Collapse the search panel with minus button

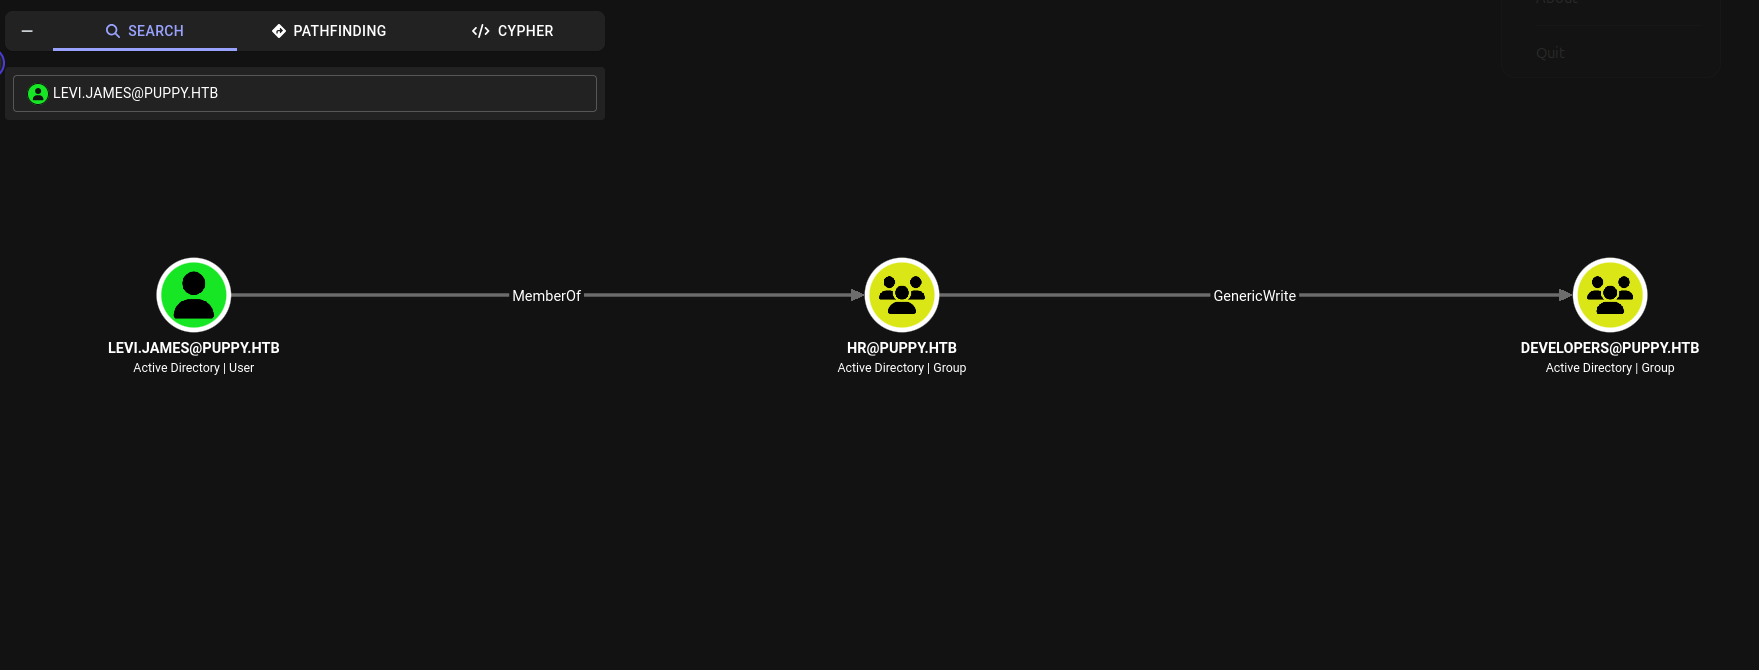click(27, 31)
